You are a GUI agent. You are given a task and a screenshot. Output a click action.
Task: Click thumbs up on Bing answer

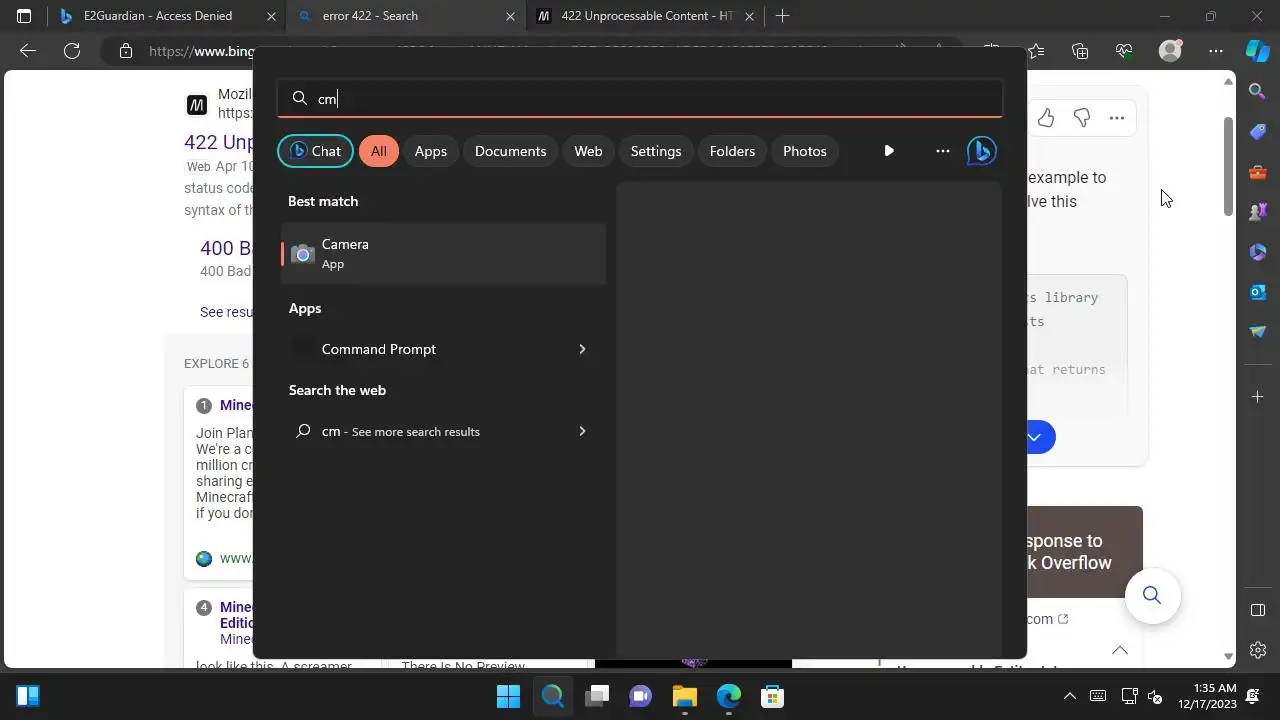click(x=1046, y=118)
